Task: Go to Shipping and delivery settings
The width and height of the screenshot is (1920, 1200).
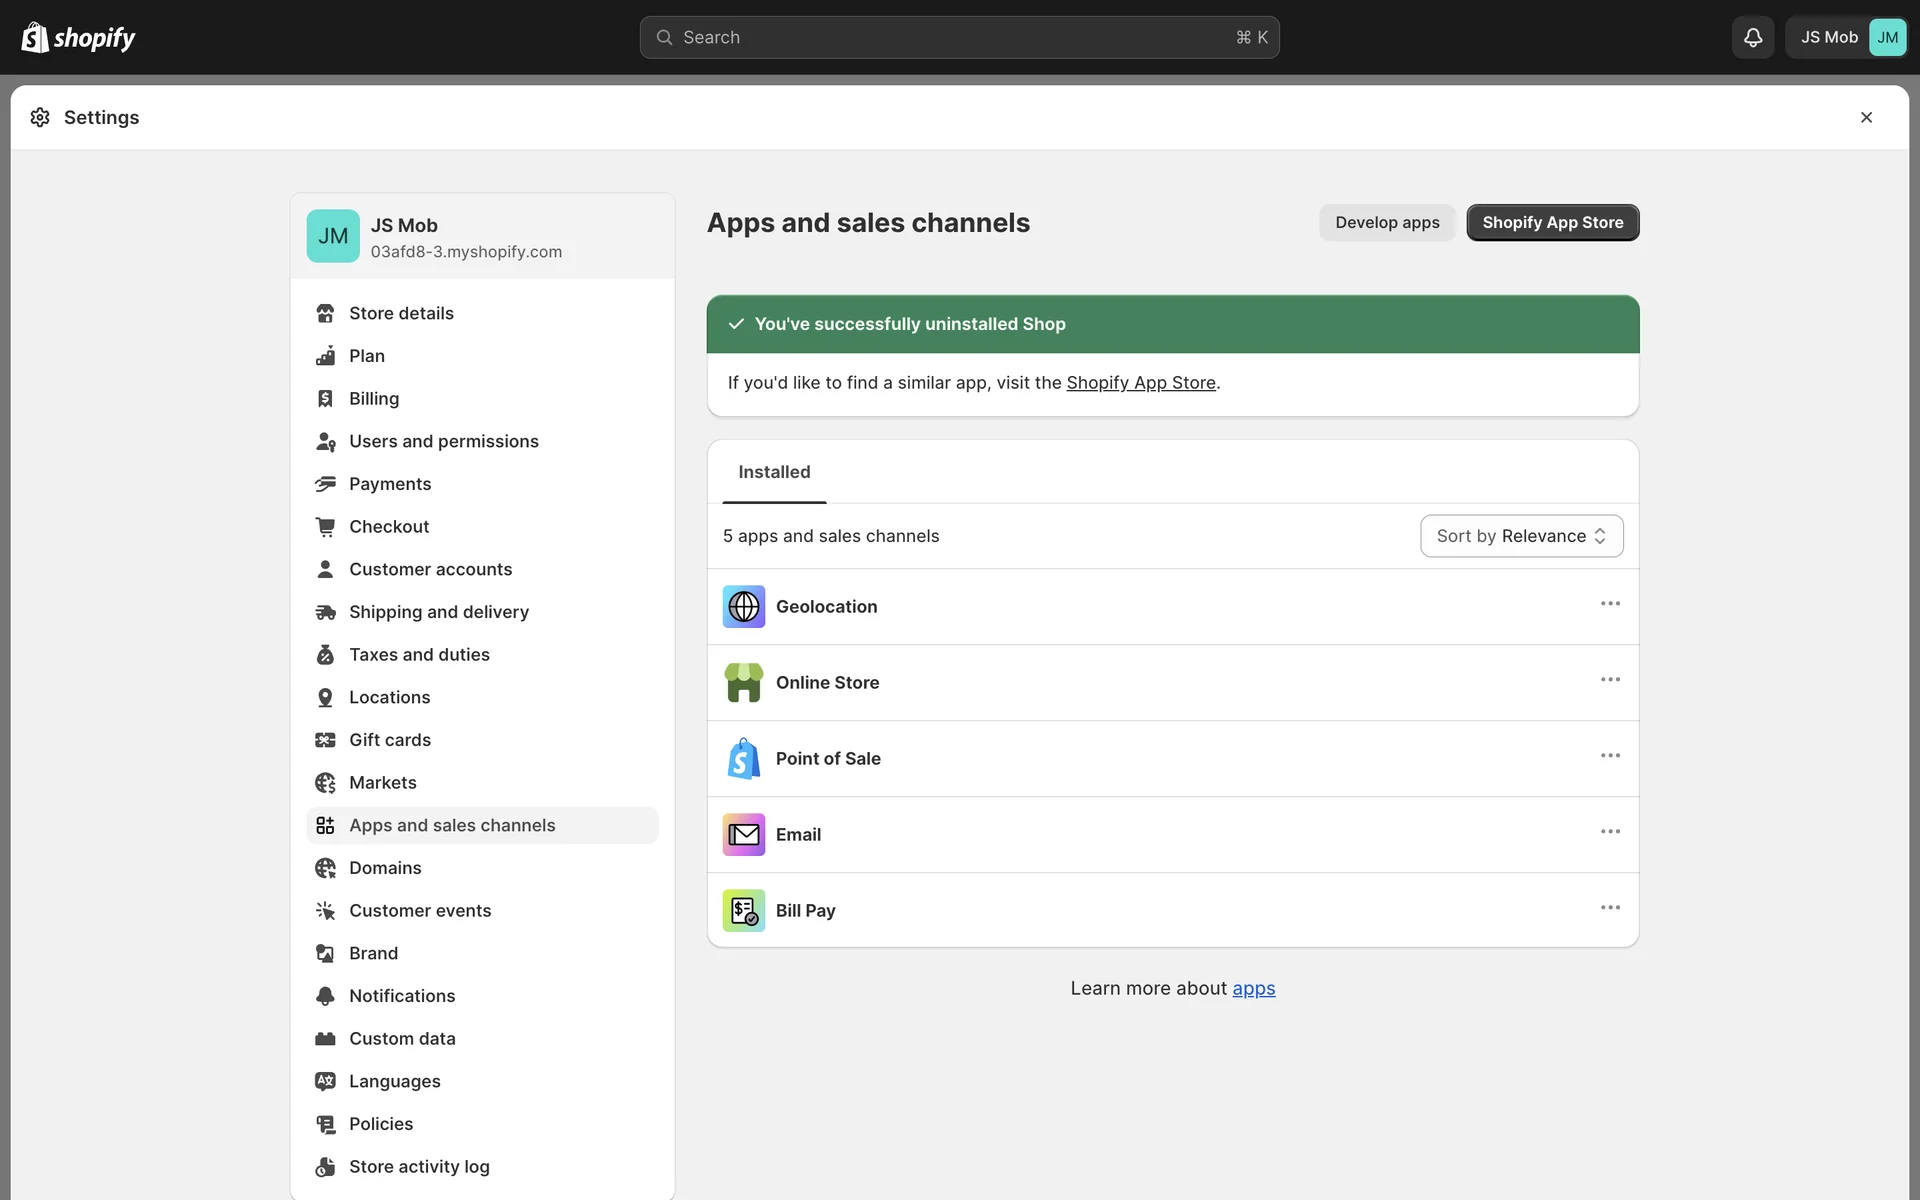Action: click(x=438, y=612)
